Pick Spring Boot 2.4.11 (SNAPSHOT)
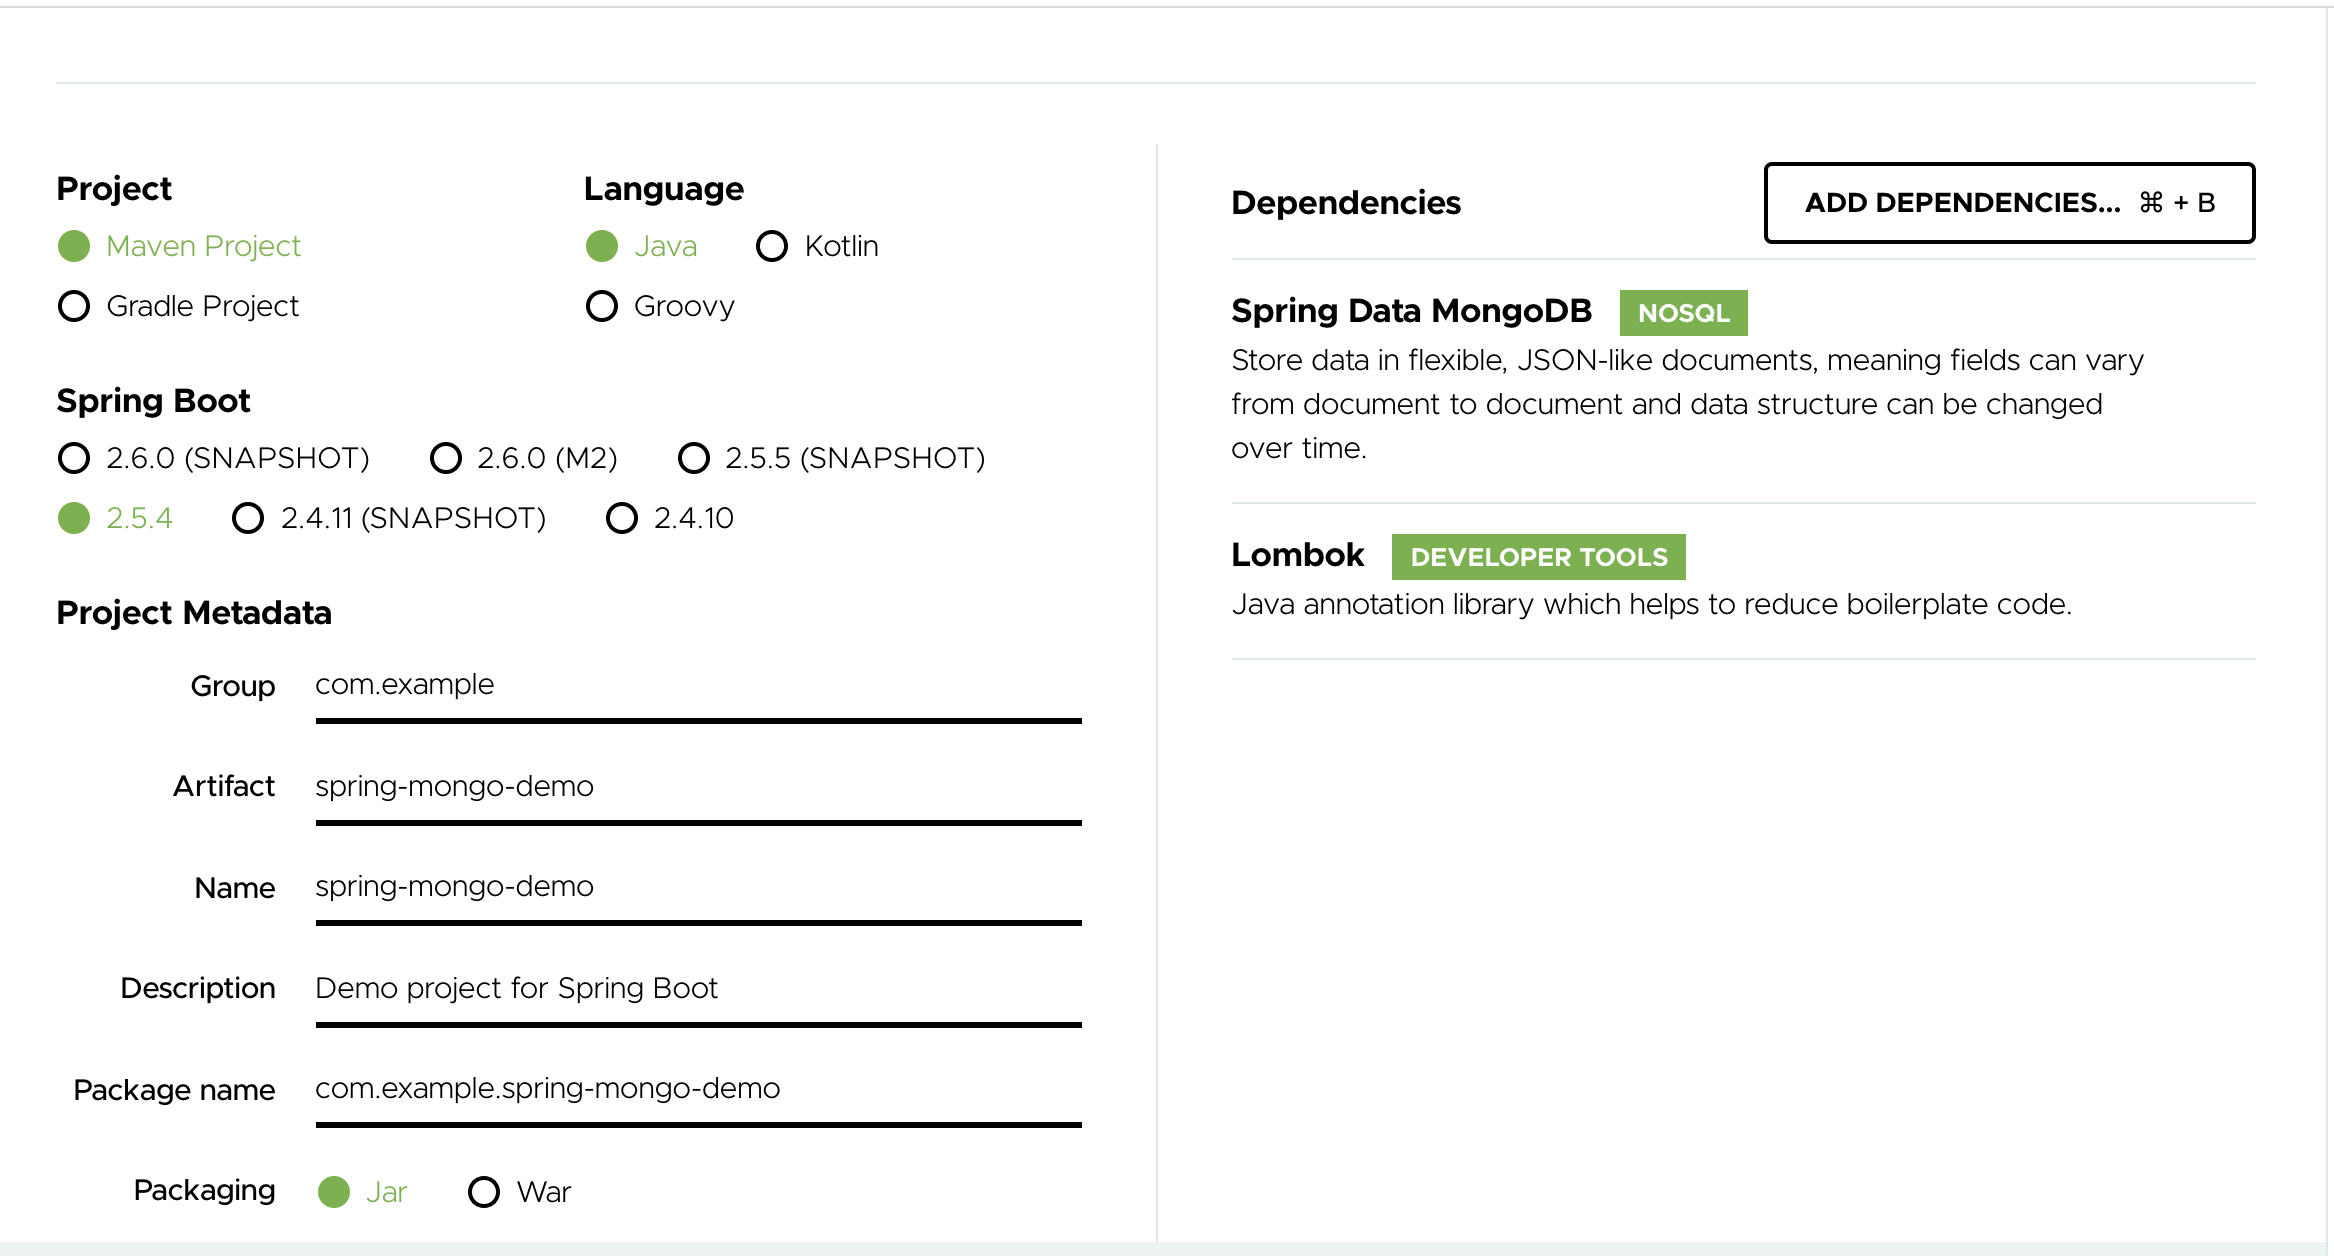The width and height of the screenshot is (2334, 1256). pyautogui.click(x=248, y=518)
